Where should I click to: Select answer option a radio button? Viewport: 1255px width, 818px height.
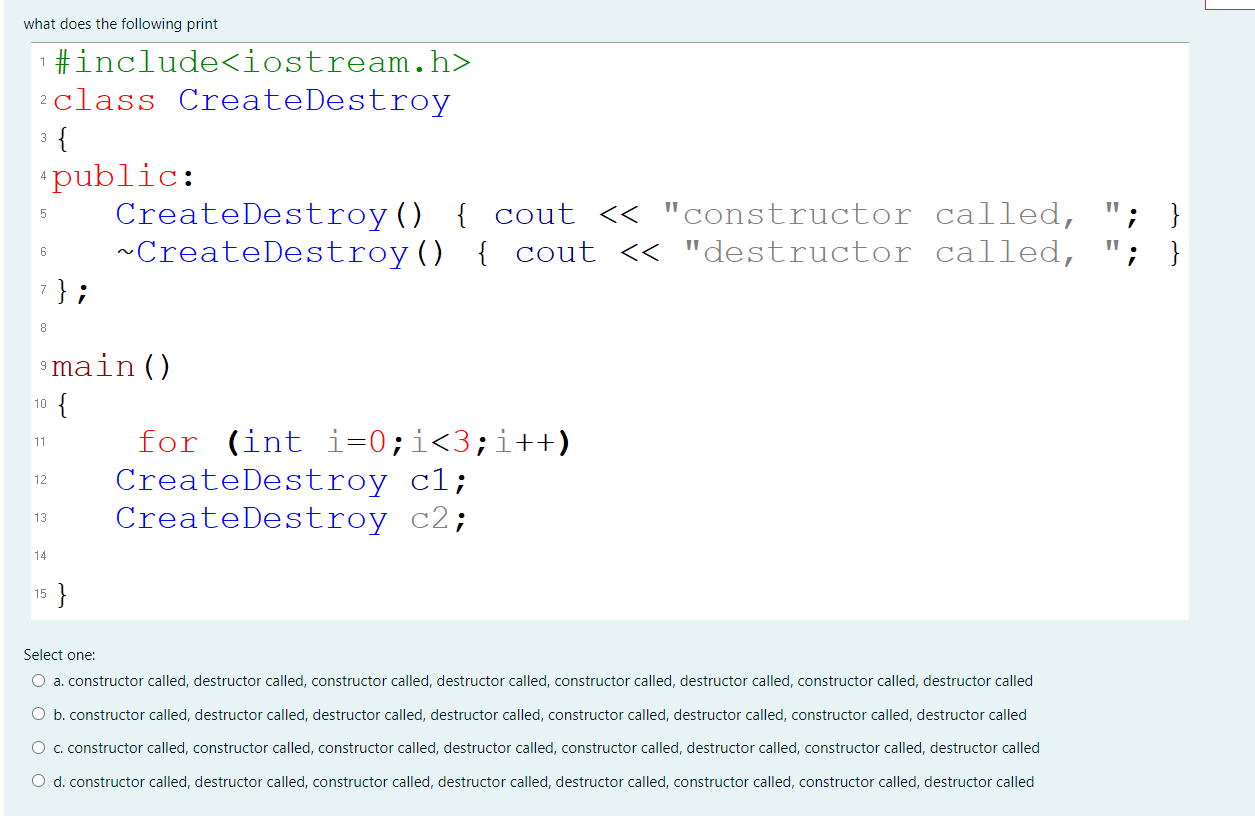38,680
